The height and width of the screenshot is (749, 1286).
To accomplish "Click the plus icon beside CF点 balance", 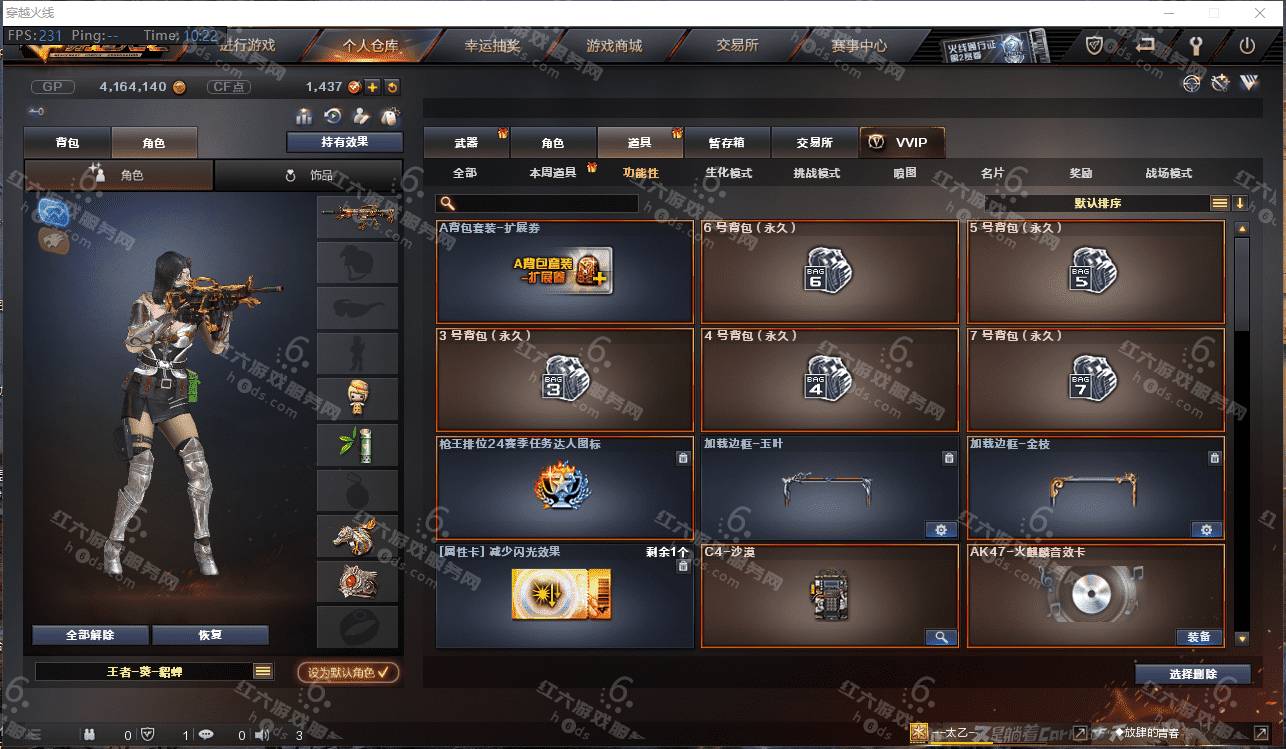I will 372,87.
